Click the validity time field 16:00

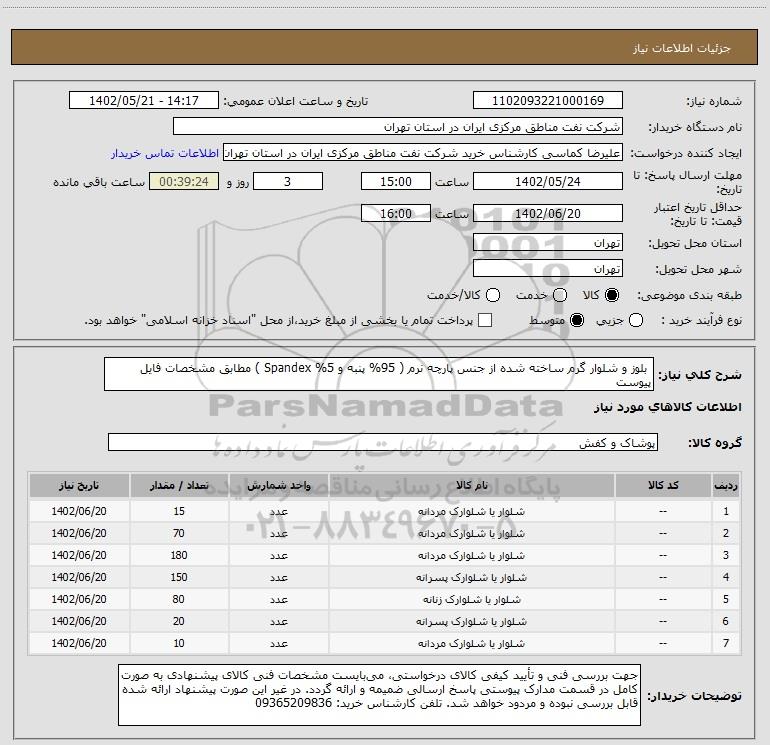click(x=396, y=214)
